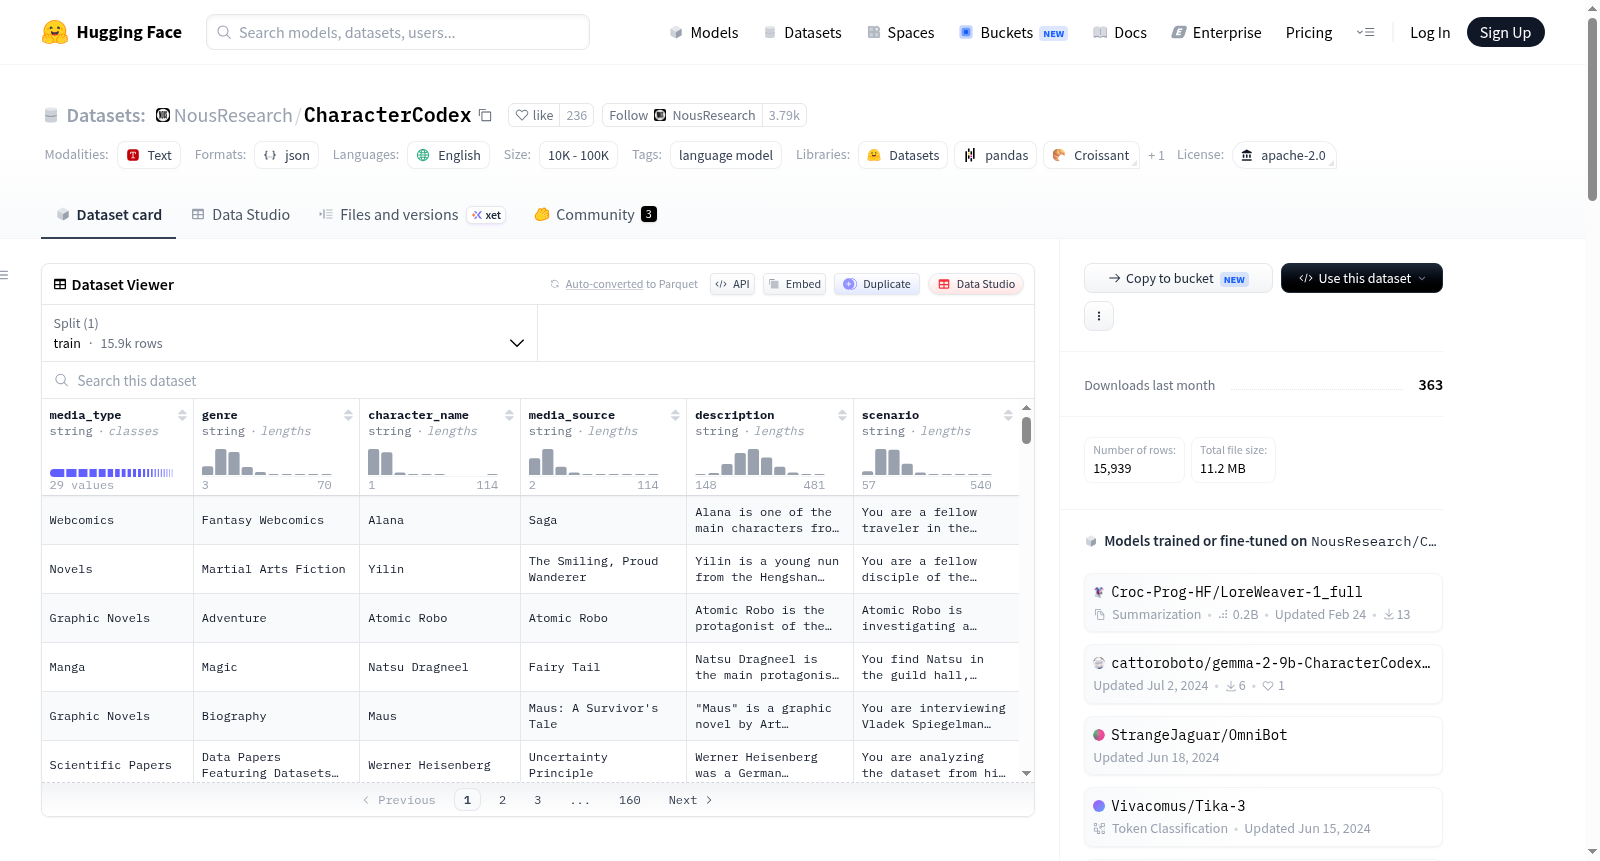The height and width of the screenshot is (861, 1600).
Task: Open the Vivacomus/Tika-3 model card
Action: click(x=1263, y=817)
